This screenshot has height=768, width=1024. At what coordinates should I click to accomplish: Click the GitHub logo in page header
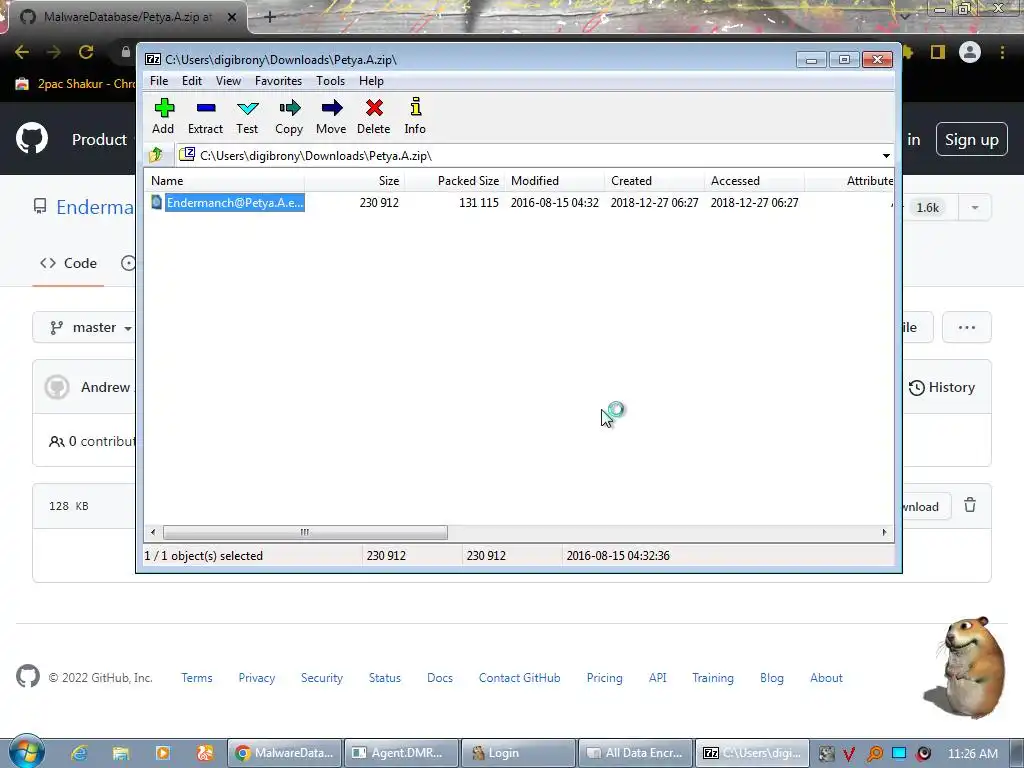(x=31, y=138)
